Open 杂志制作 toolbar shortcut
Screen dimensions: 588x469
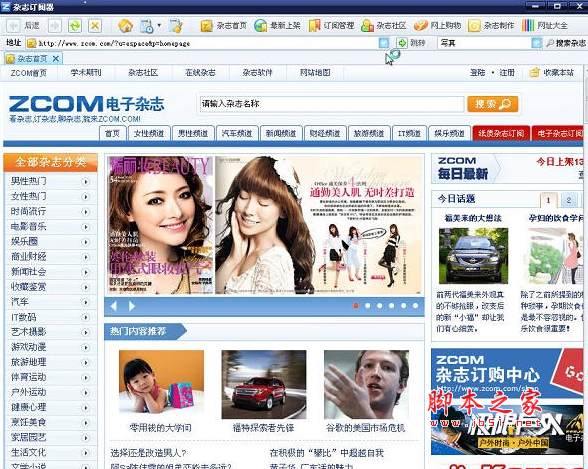tap(491, 25)
